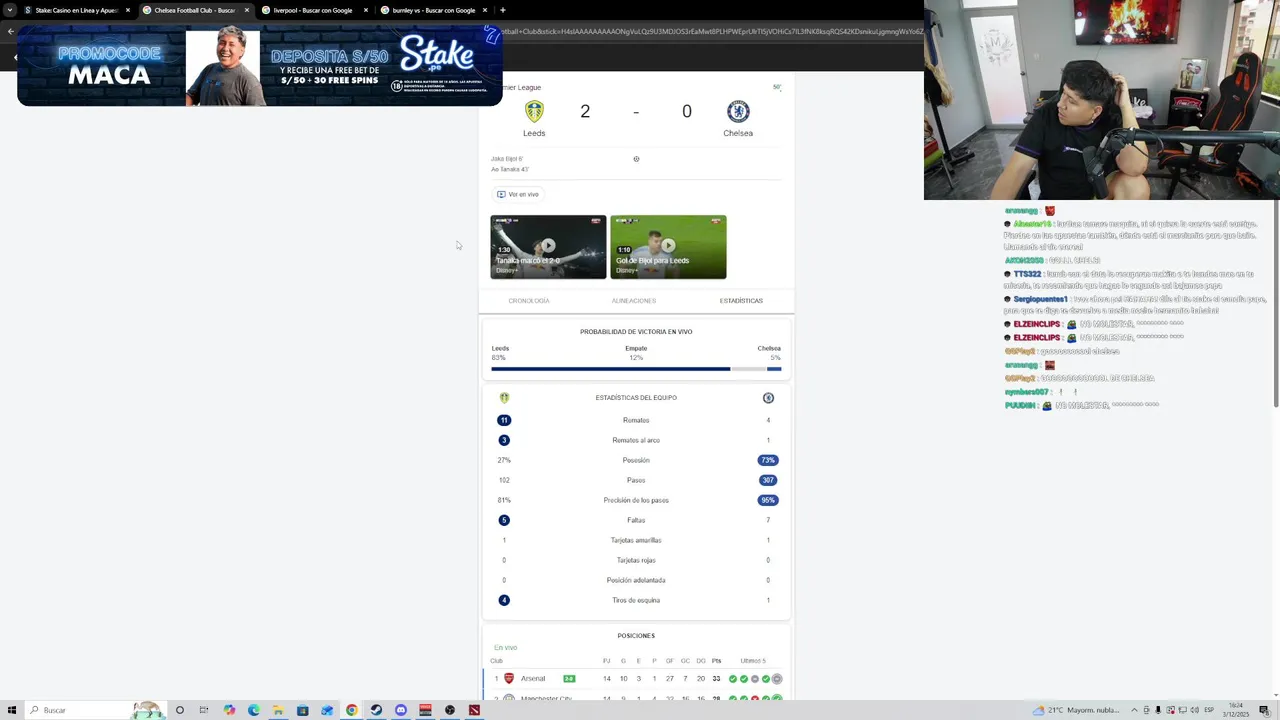The height and width of the screenshot is (720, 1280).
Task: Click the Posesión stat label
Action: point(636,460)
